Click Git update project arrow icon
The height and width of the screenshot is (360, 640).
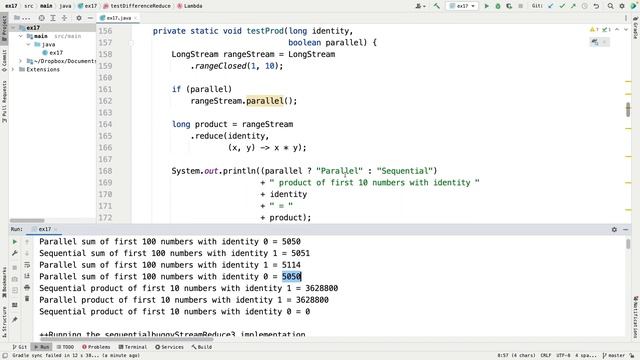tap(551, 6)
